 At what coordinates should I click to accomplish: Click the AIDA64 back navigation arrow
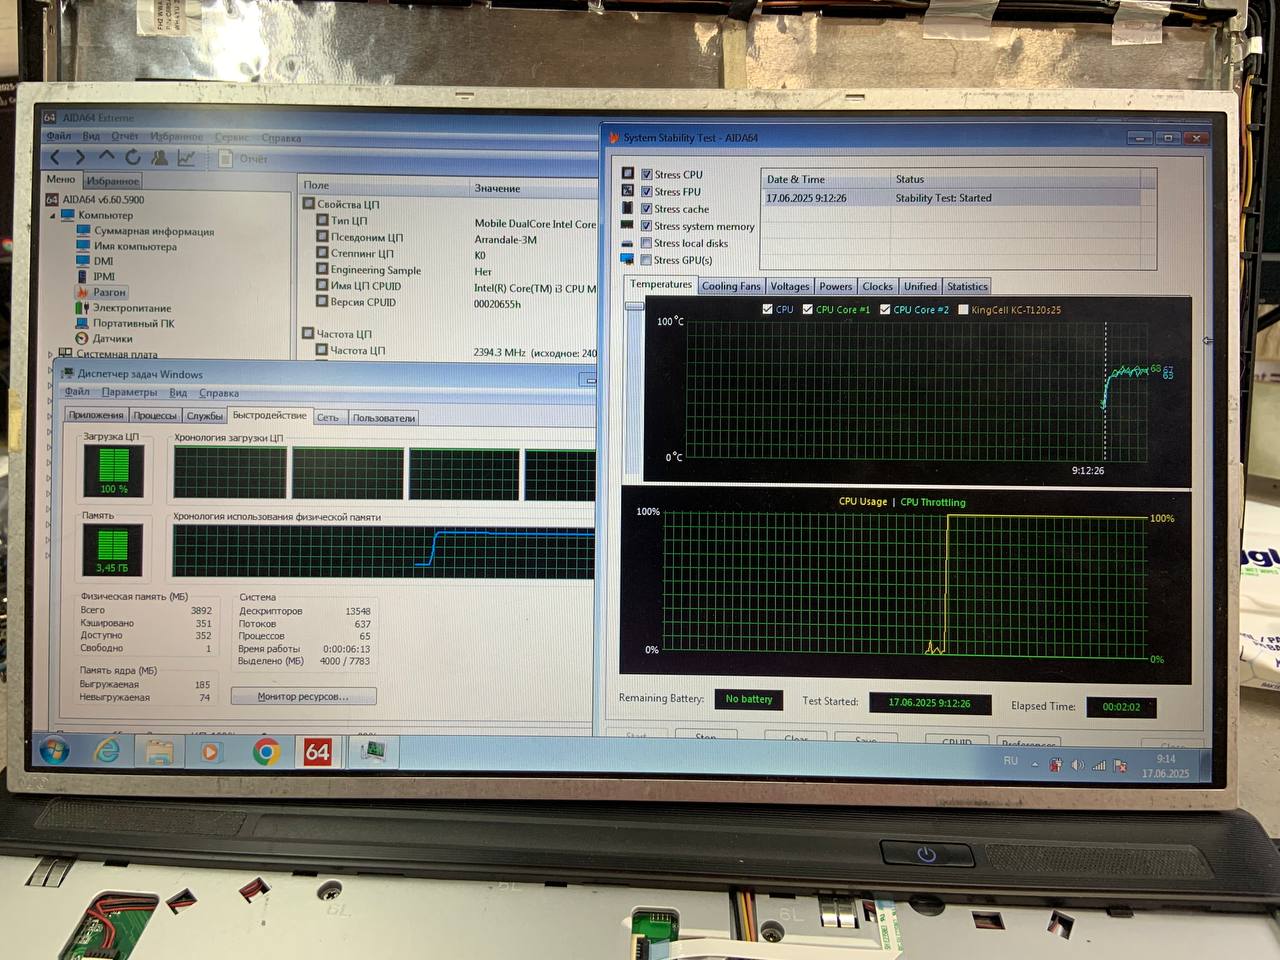(55, 157)
